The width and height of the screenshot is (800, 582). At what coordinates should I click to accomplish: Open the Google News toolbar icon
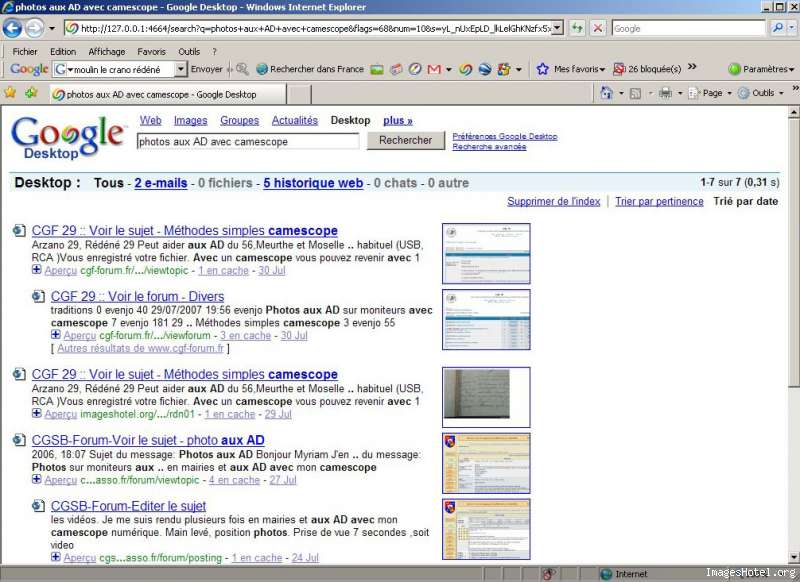tap(396, 69)
